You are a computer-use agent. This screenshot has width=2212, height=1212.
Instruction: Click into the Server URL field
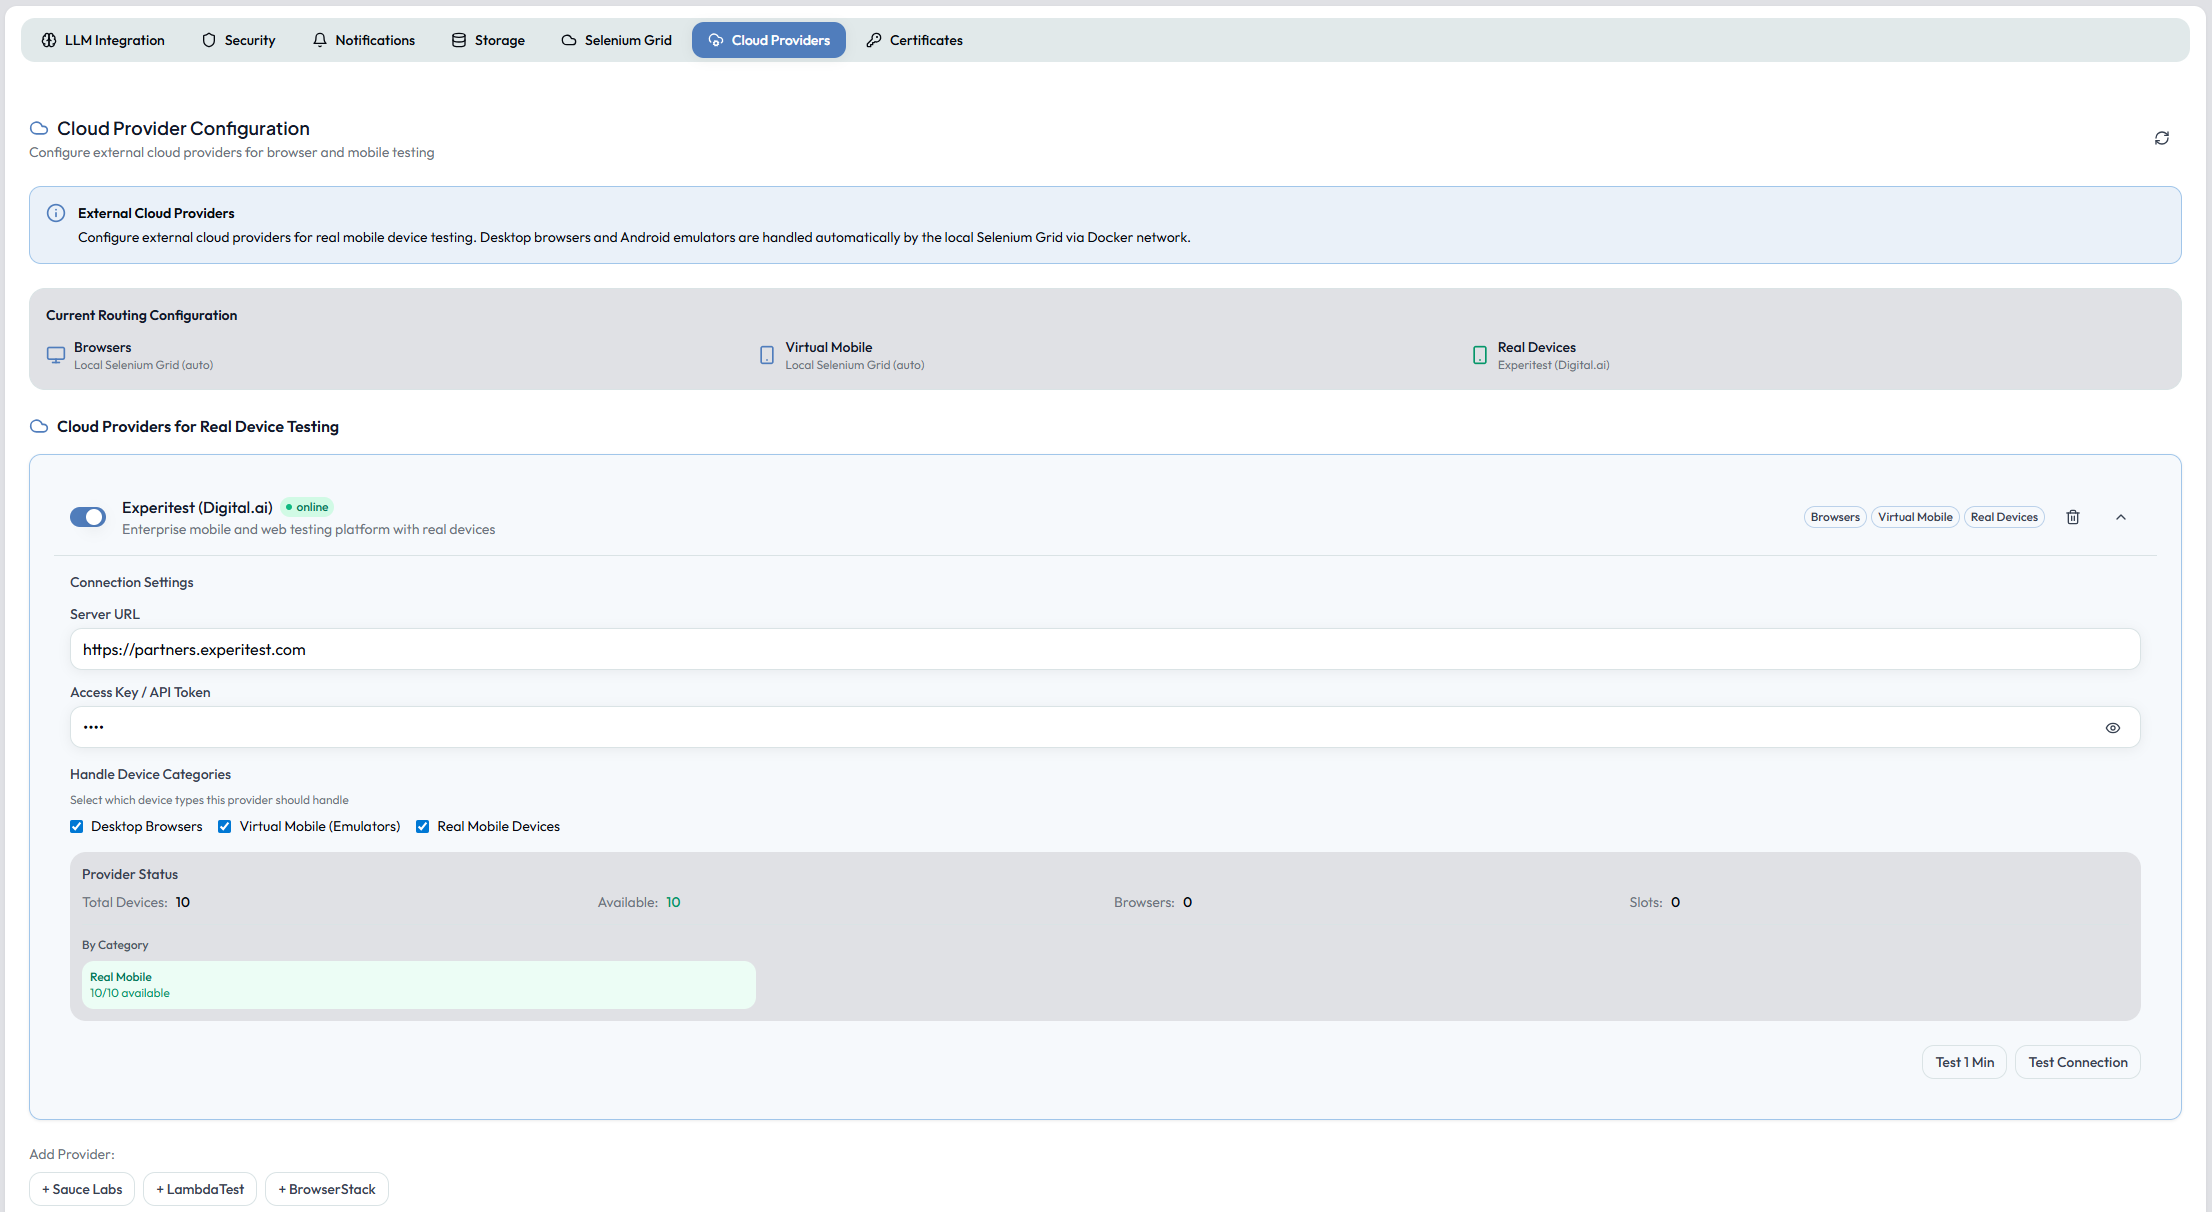tap(1105, 649)
